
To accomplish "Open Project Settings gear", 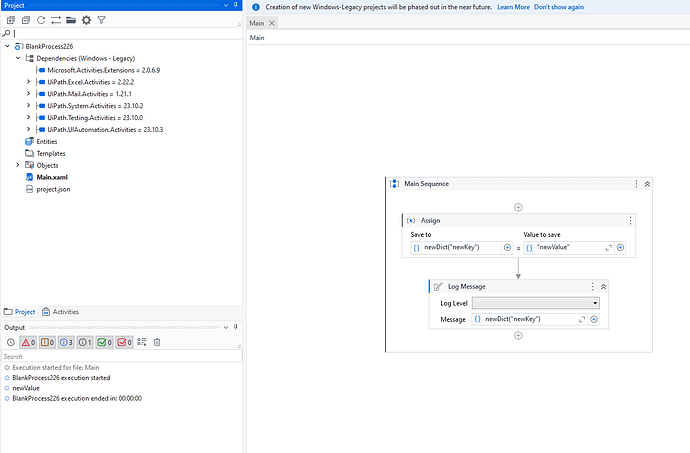I will point(86,20).
